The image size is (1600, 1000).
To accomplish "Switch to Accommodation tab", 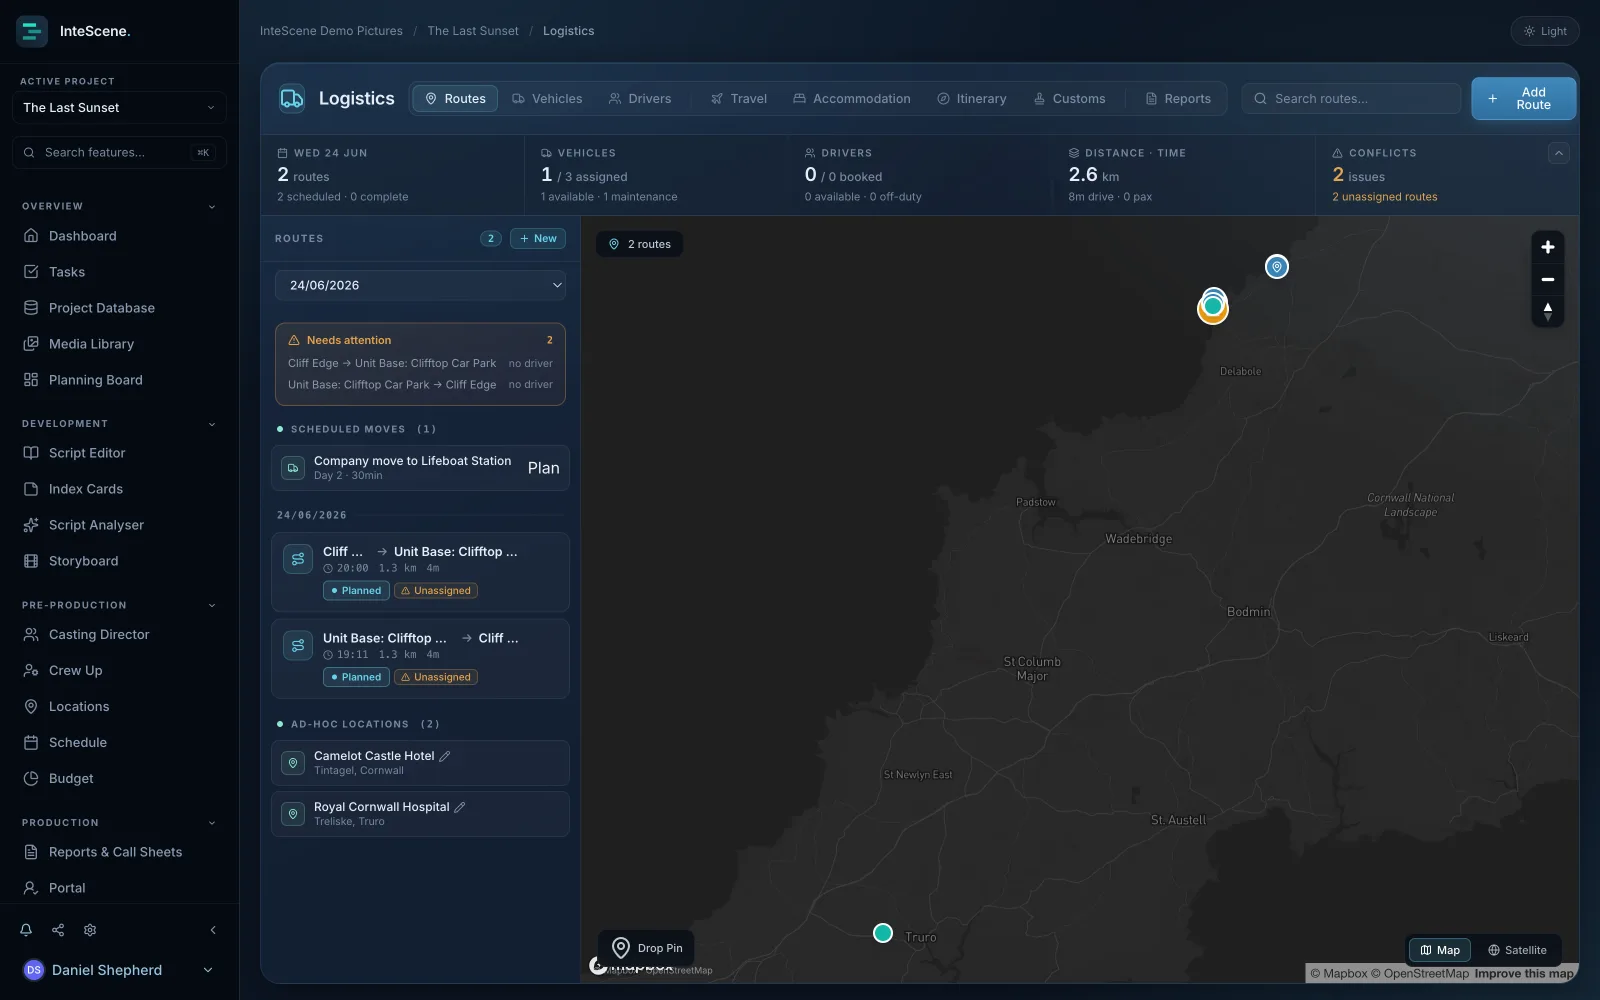I will [x=852, y=98].
